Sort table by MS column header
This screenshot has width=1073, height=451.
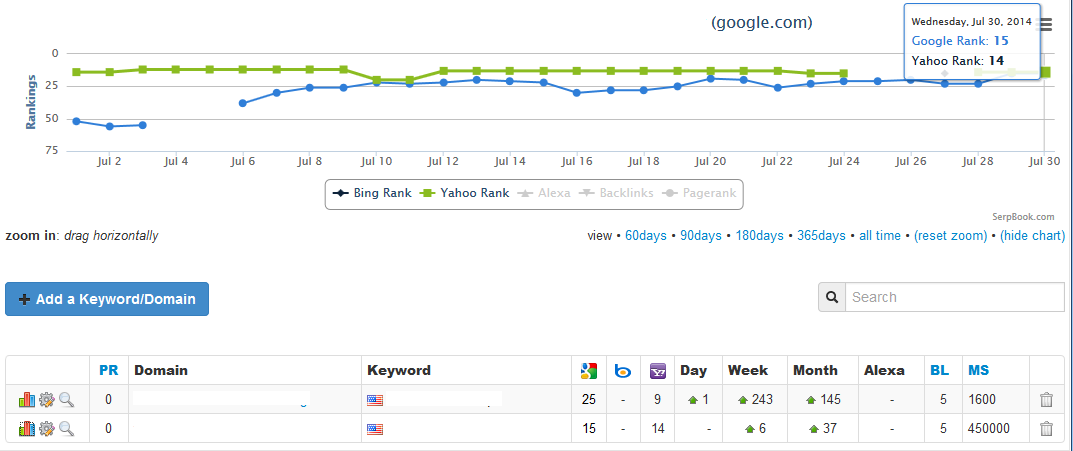point(979,370)
